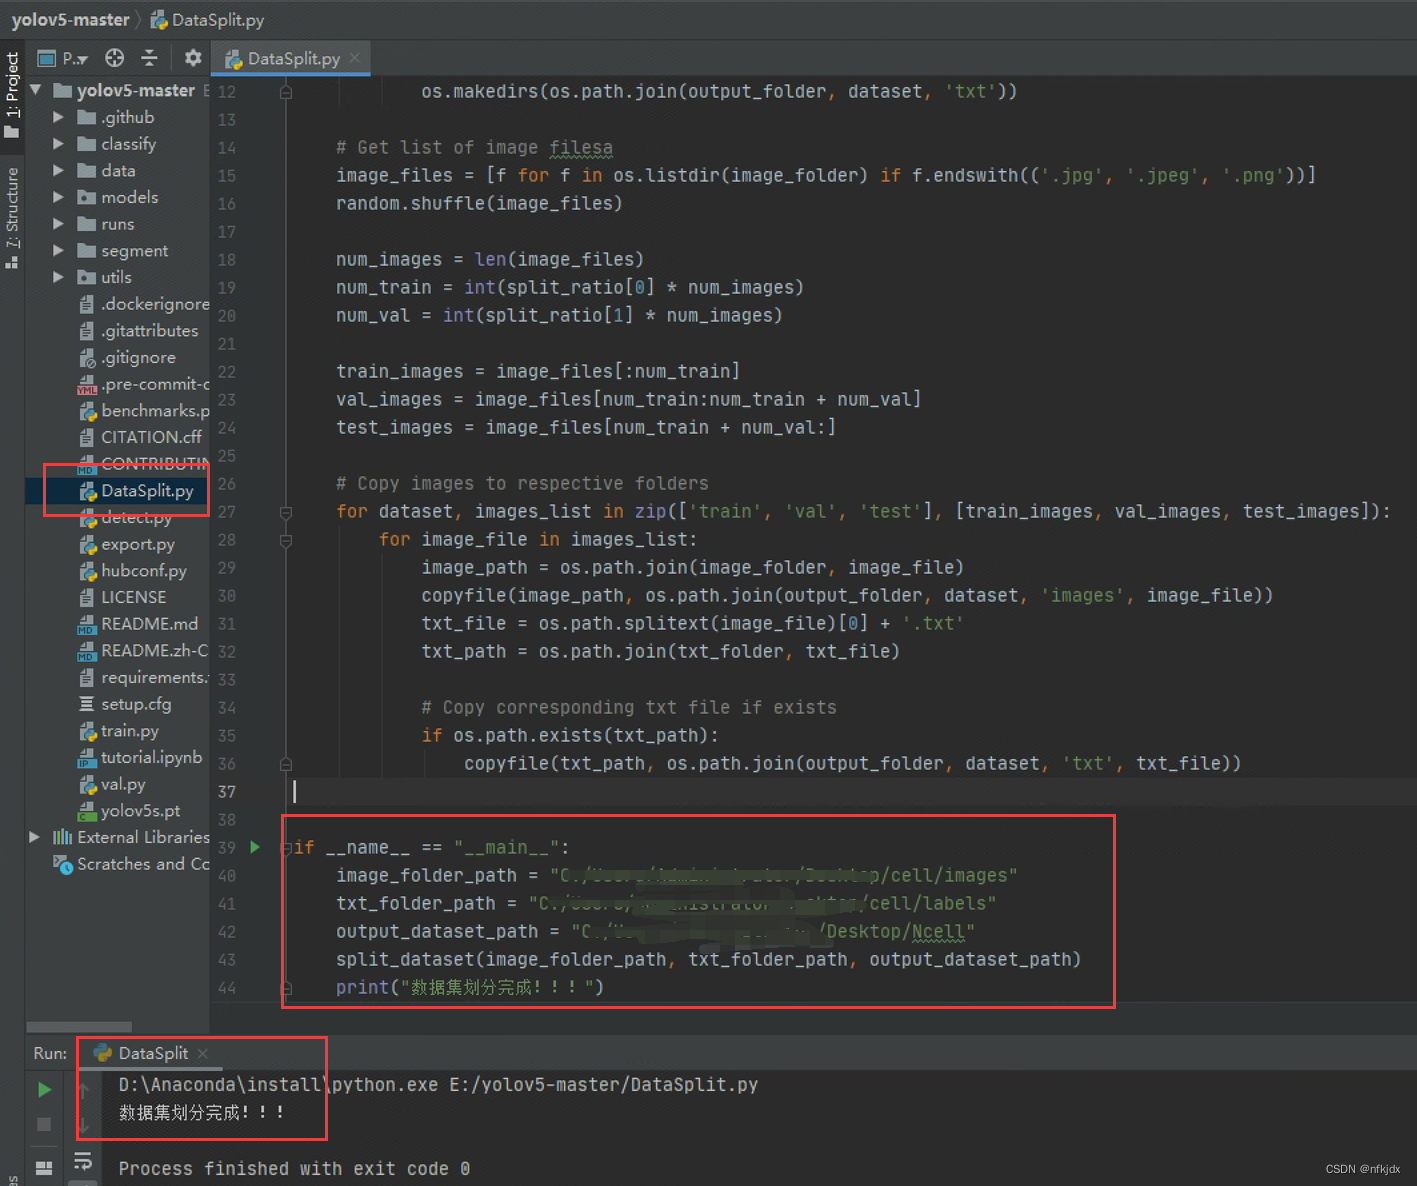
Task: Click the Up stack trace arrow
Action: pos(84,1089)
